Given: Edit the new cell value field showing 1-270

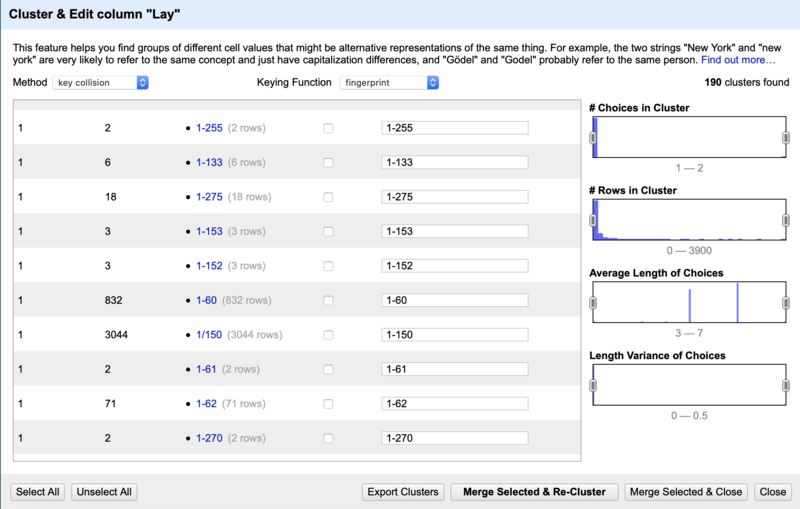Looking at the screenshot, I should pos(455,438).
